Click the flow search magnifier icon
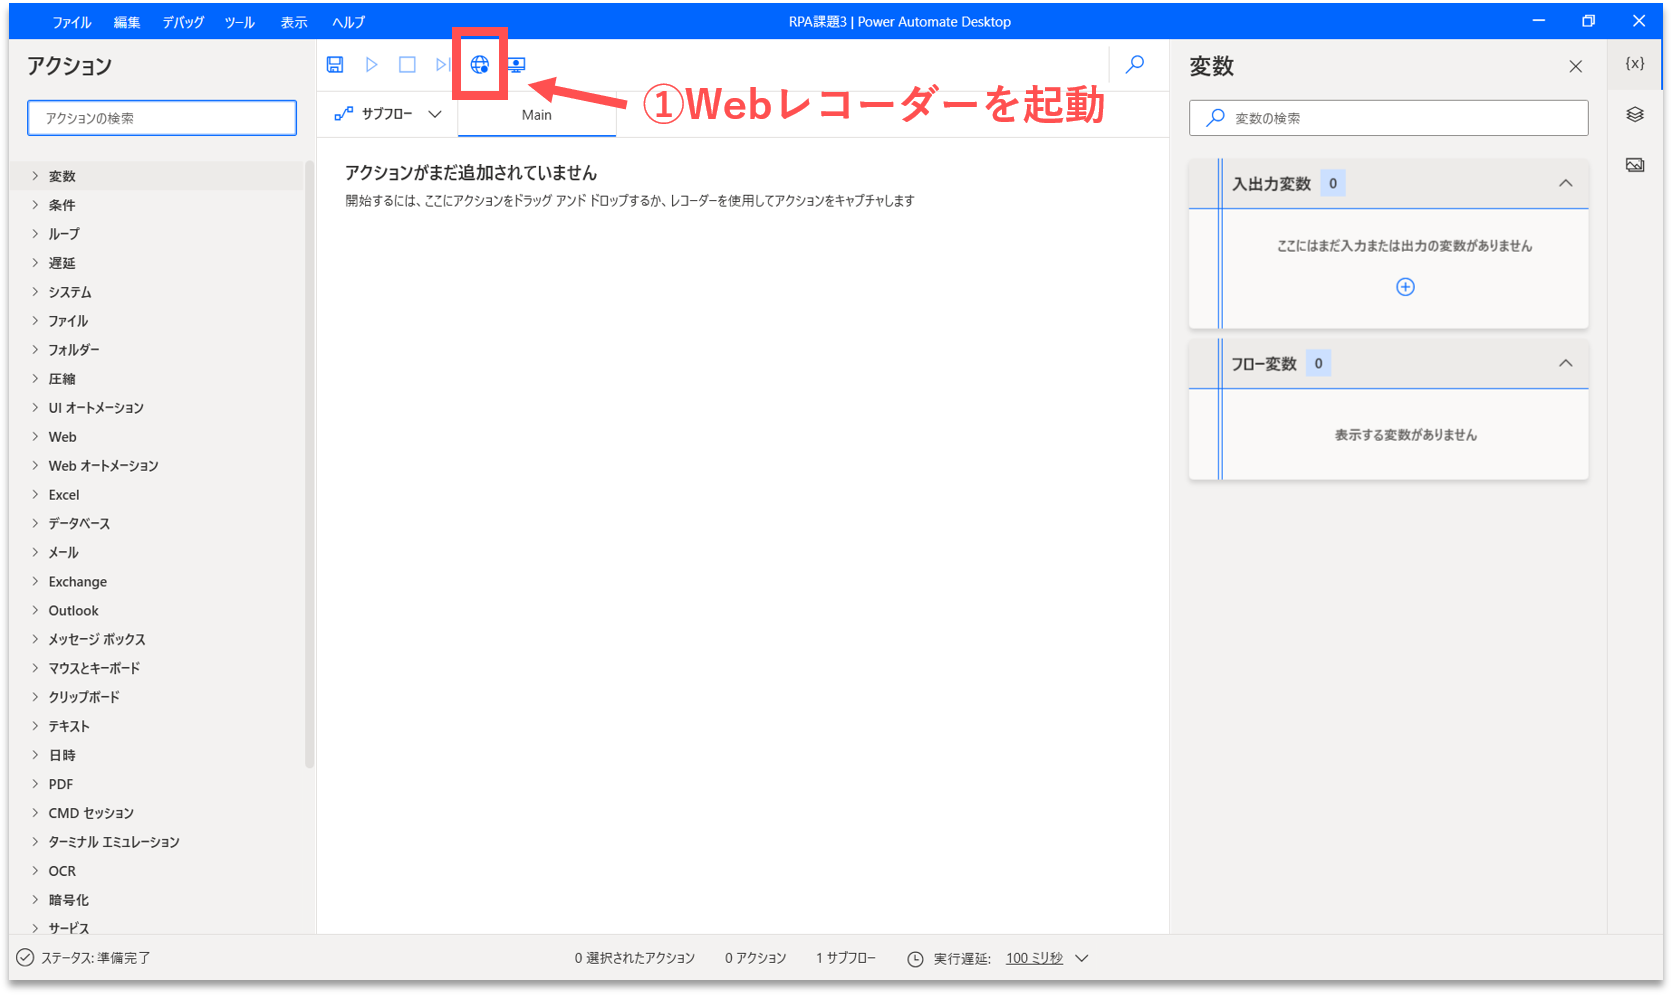The width and height of the screenshot is (1672, 995). pyautogui.click(x=1135, y=64)
